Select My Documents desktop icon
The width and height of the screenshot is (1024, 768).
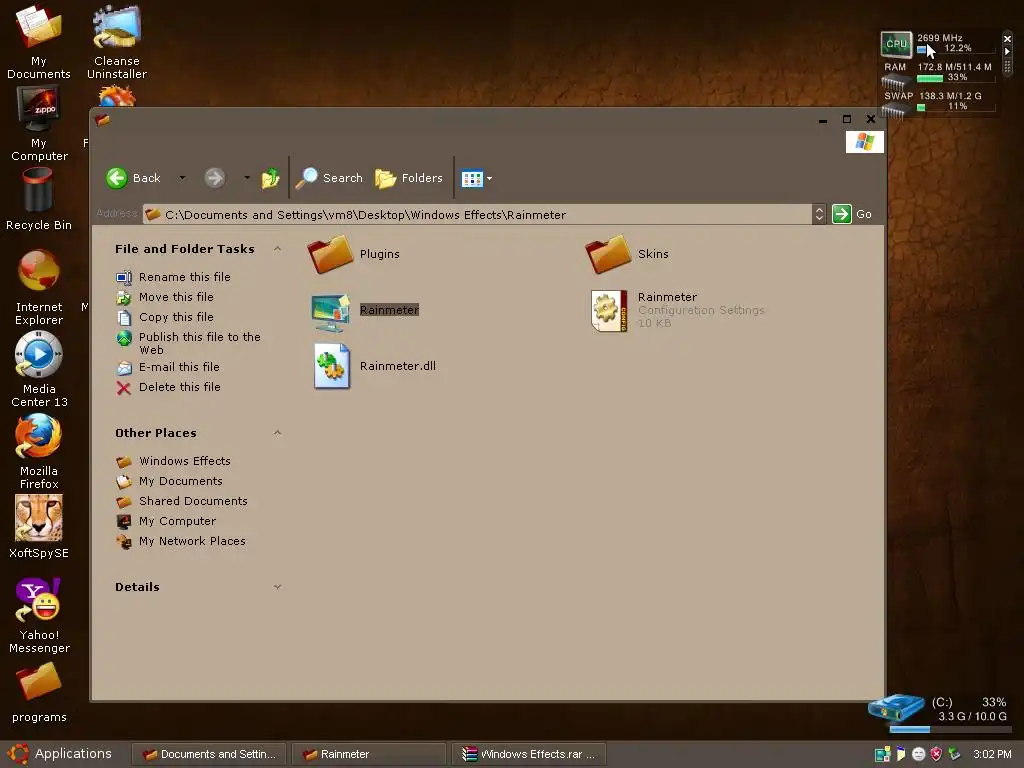(39, 27)
